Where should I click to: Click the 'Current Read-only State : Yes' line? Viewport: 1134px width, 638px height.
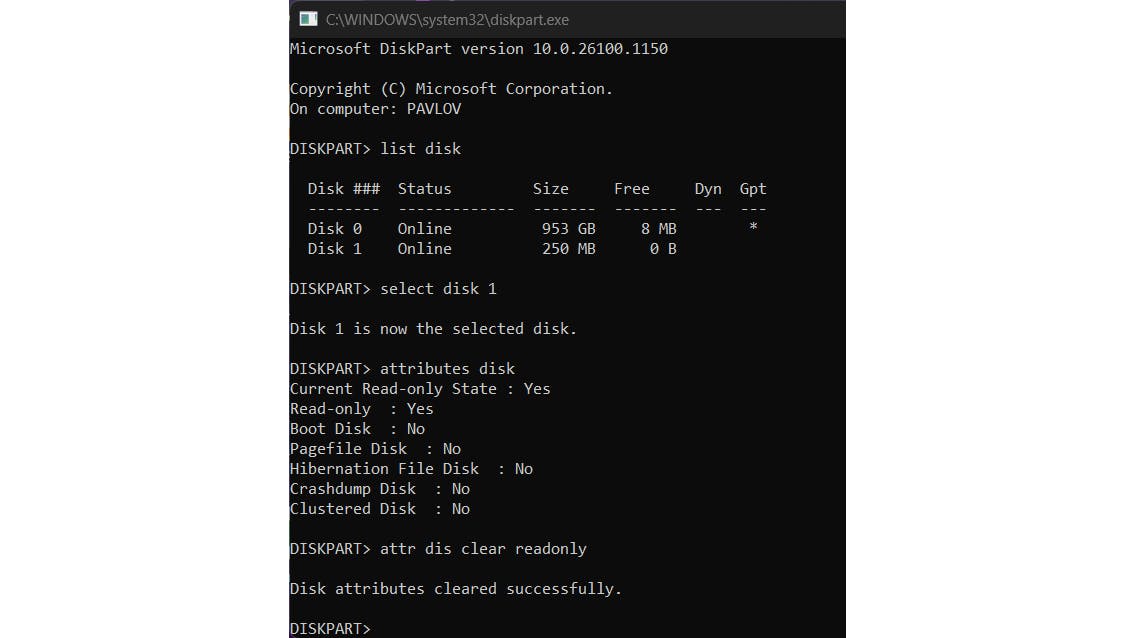420,389
